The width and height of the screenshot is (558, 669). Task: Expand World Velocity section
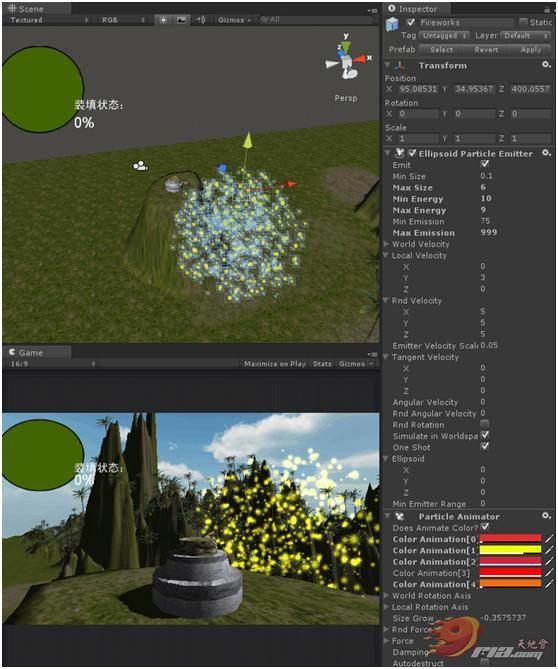pos(387,244)
